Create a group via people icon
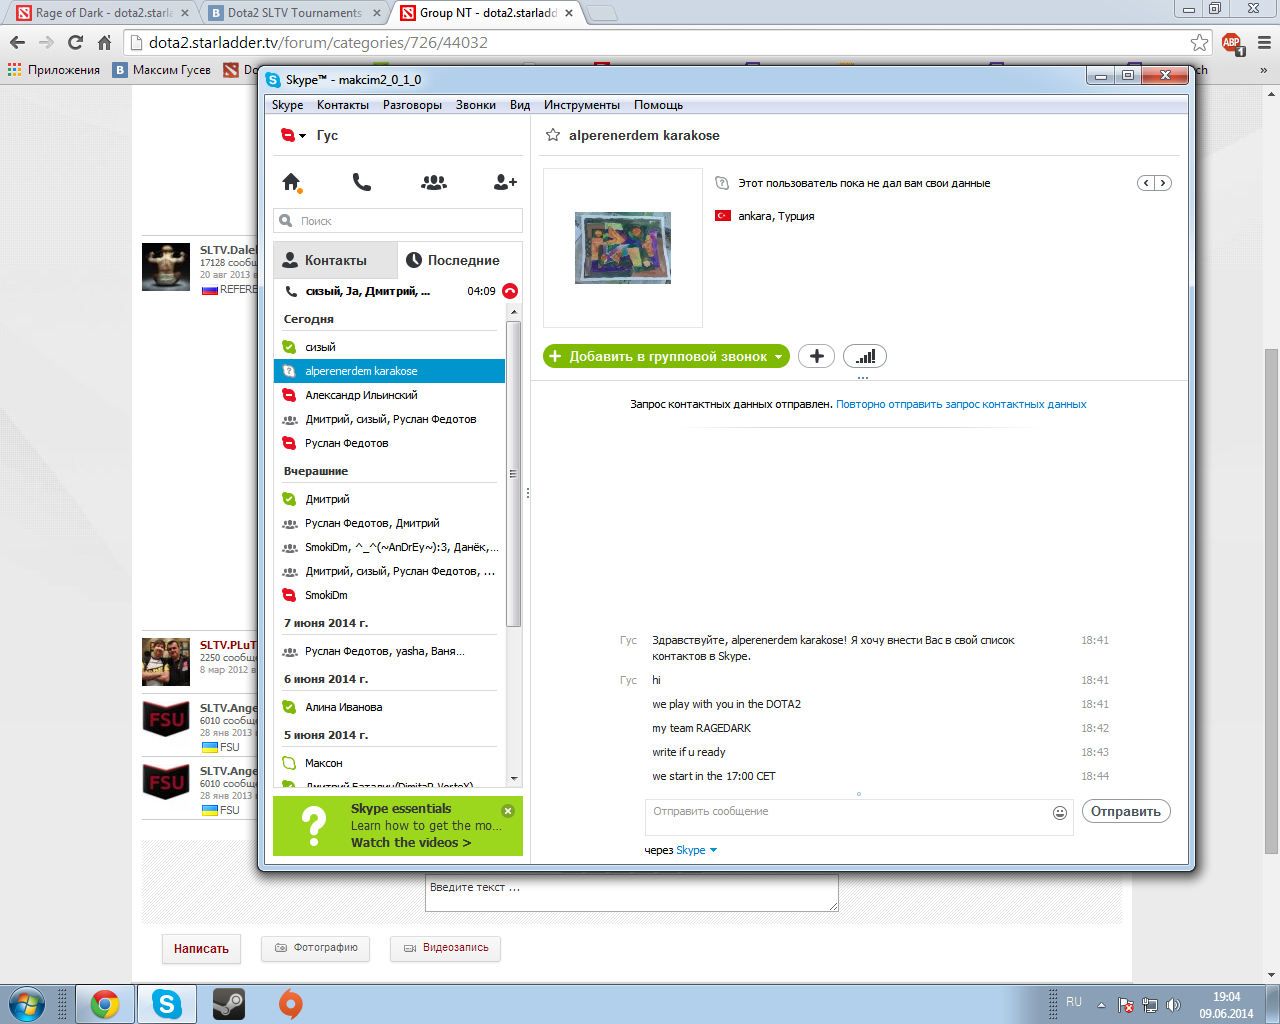Viewport: 1280px width, 1024px height. coord(434,182)
